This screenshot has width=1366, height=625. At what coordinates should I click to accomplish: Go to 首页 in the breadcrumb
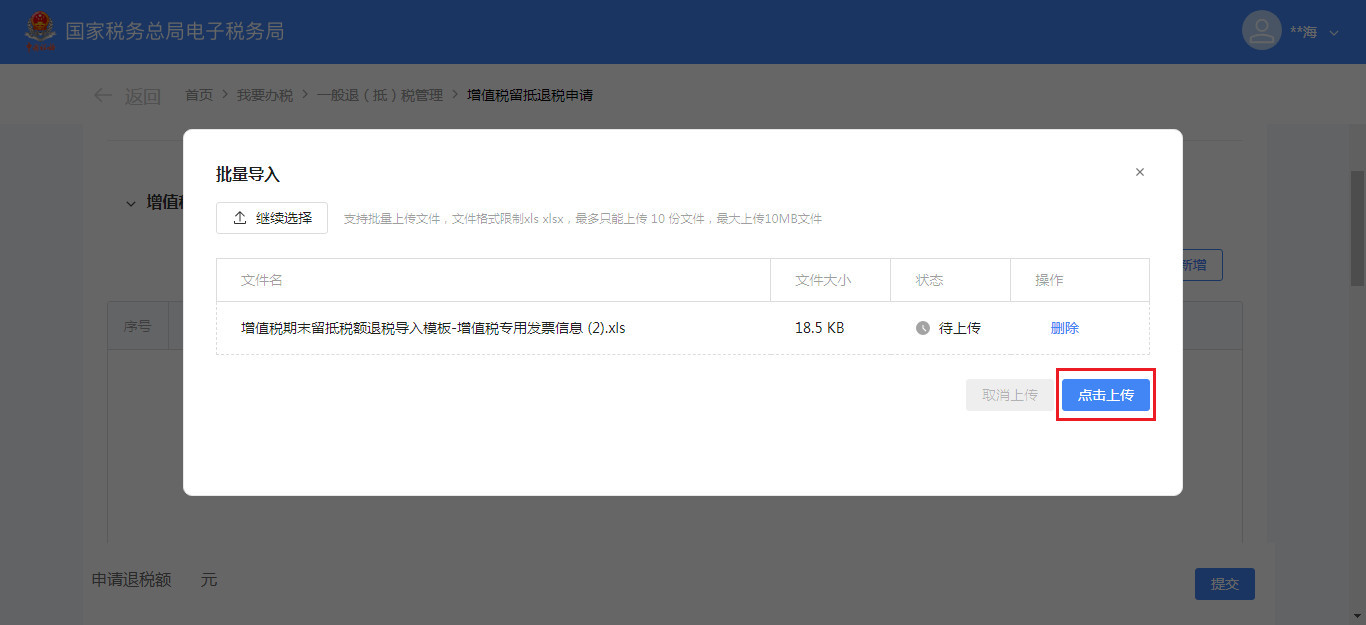coord(199,95)
